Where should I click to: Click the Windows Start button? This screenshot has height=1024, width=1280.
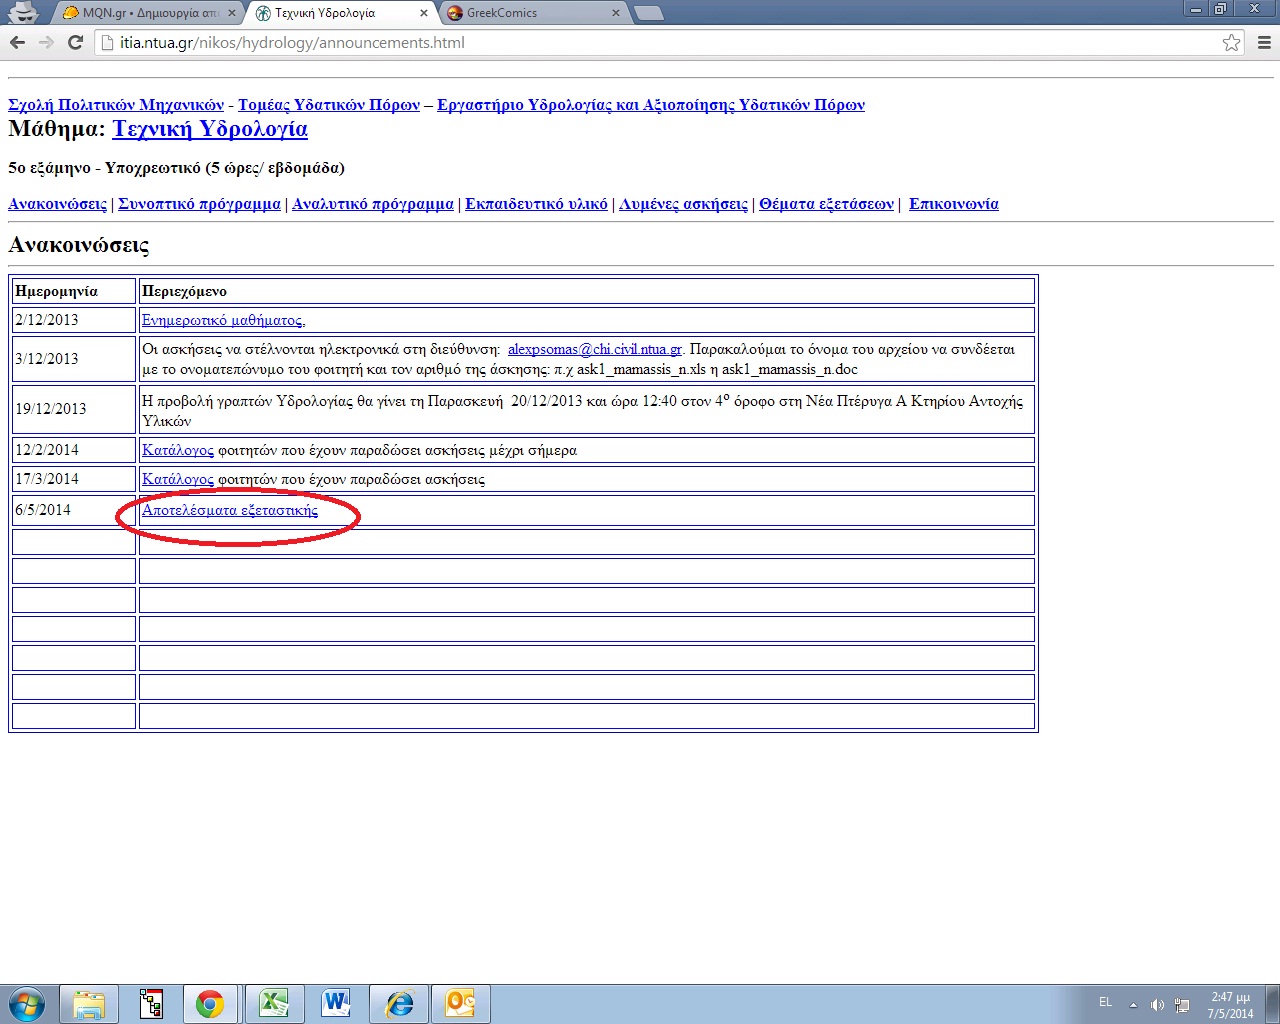[x=27, y=1003]
